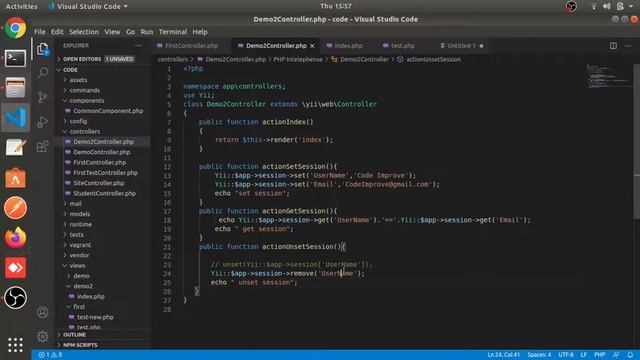The image size is (640, 360).
Task: Click Activities in top bar
Action: (21, 6)
